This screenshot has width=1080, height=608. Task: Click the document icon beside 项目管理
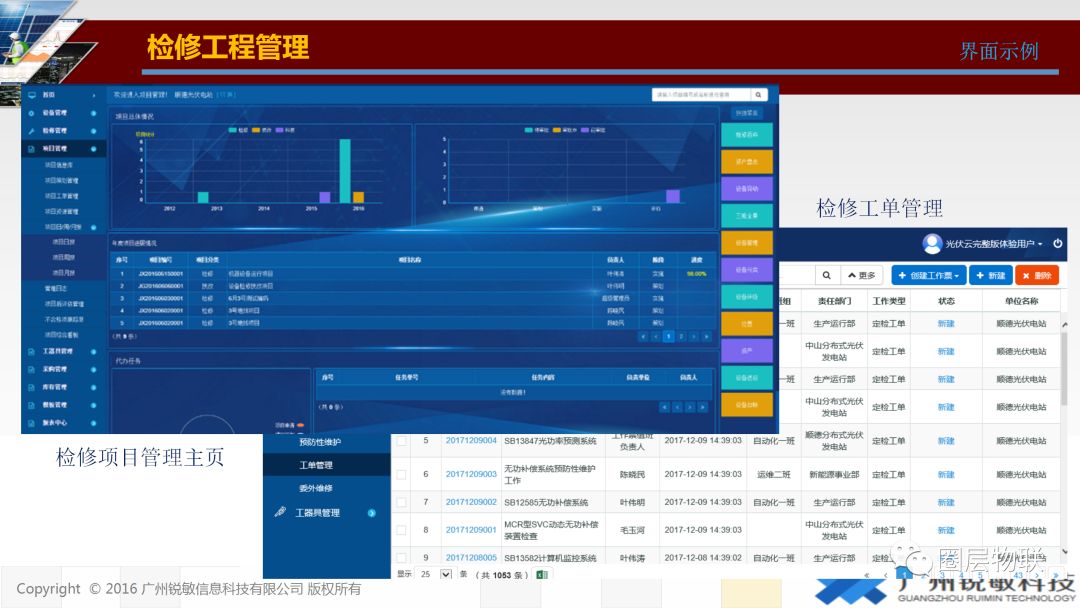pos(32,149)
